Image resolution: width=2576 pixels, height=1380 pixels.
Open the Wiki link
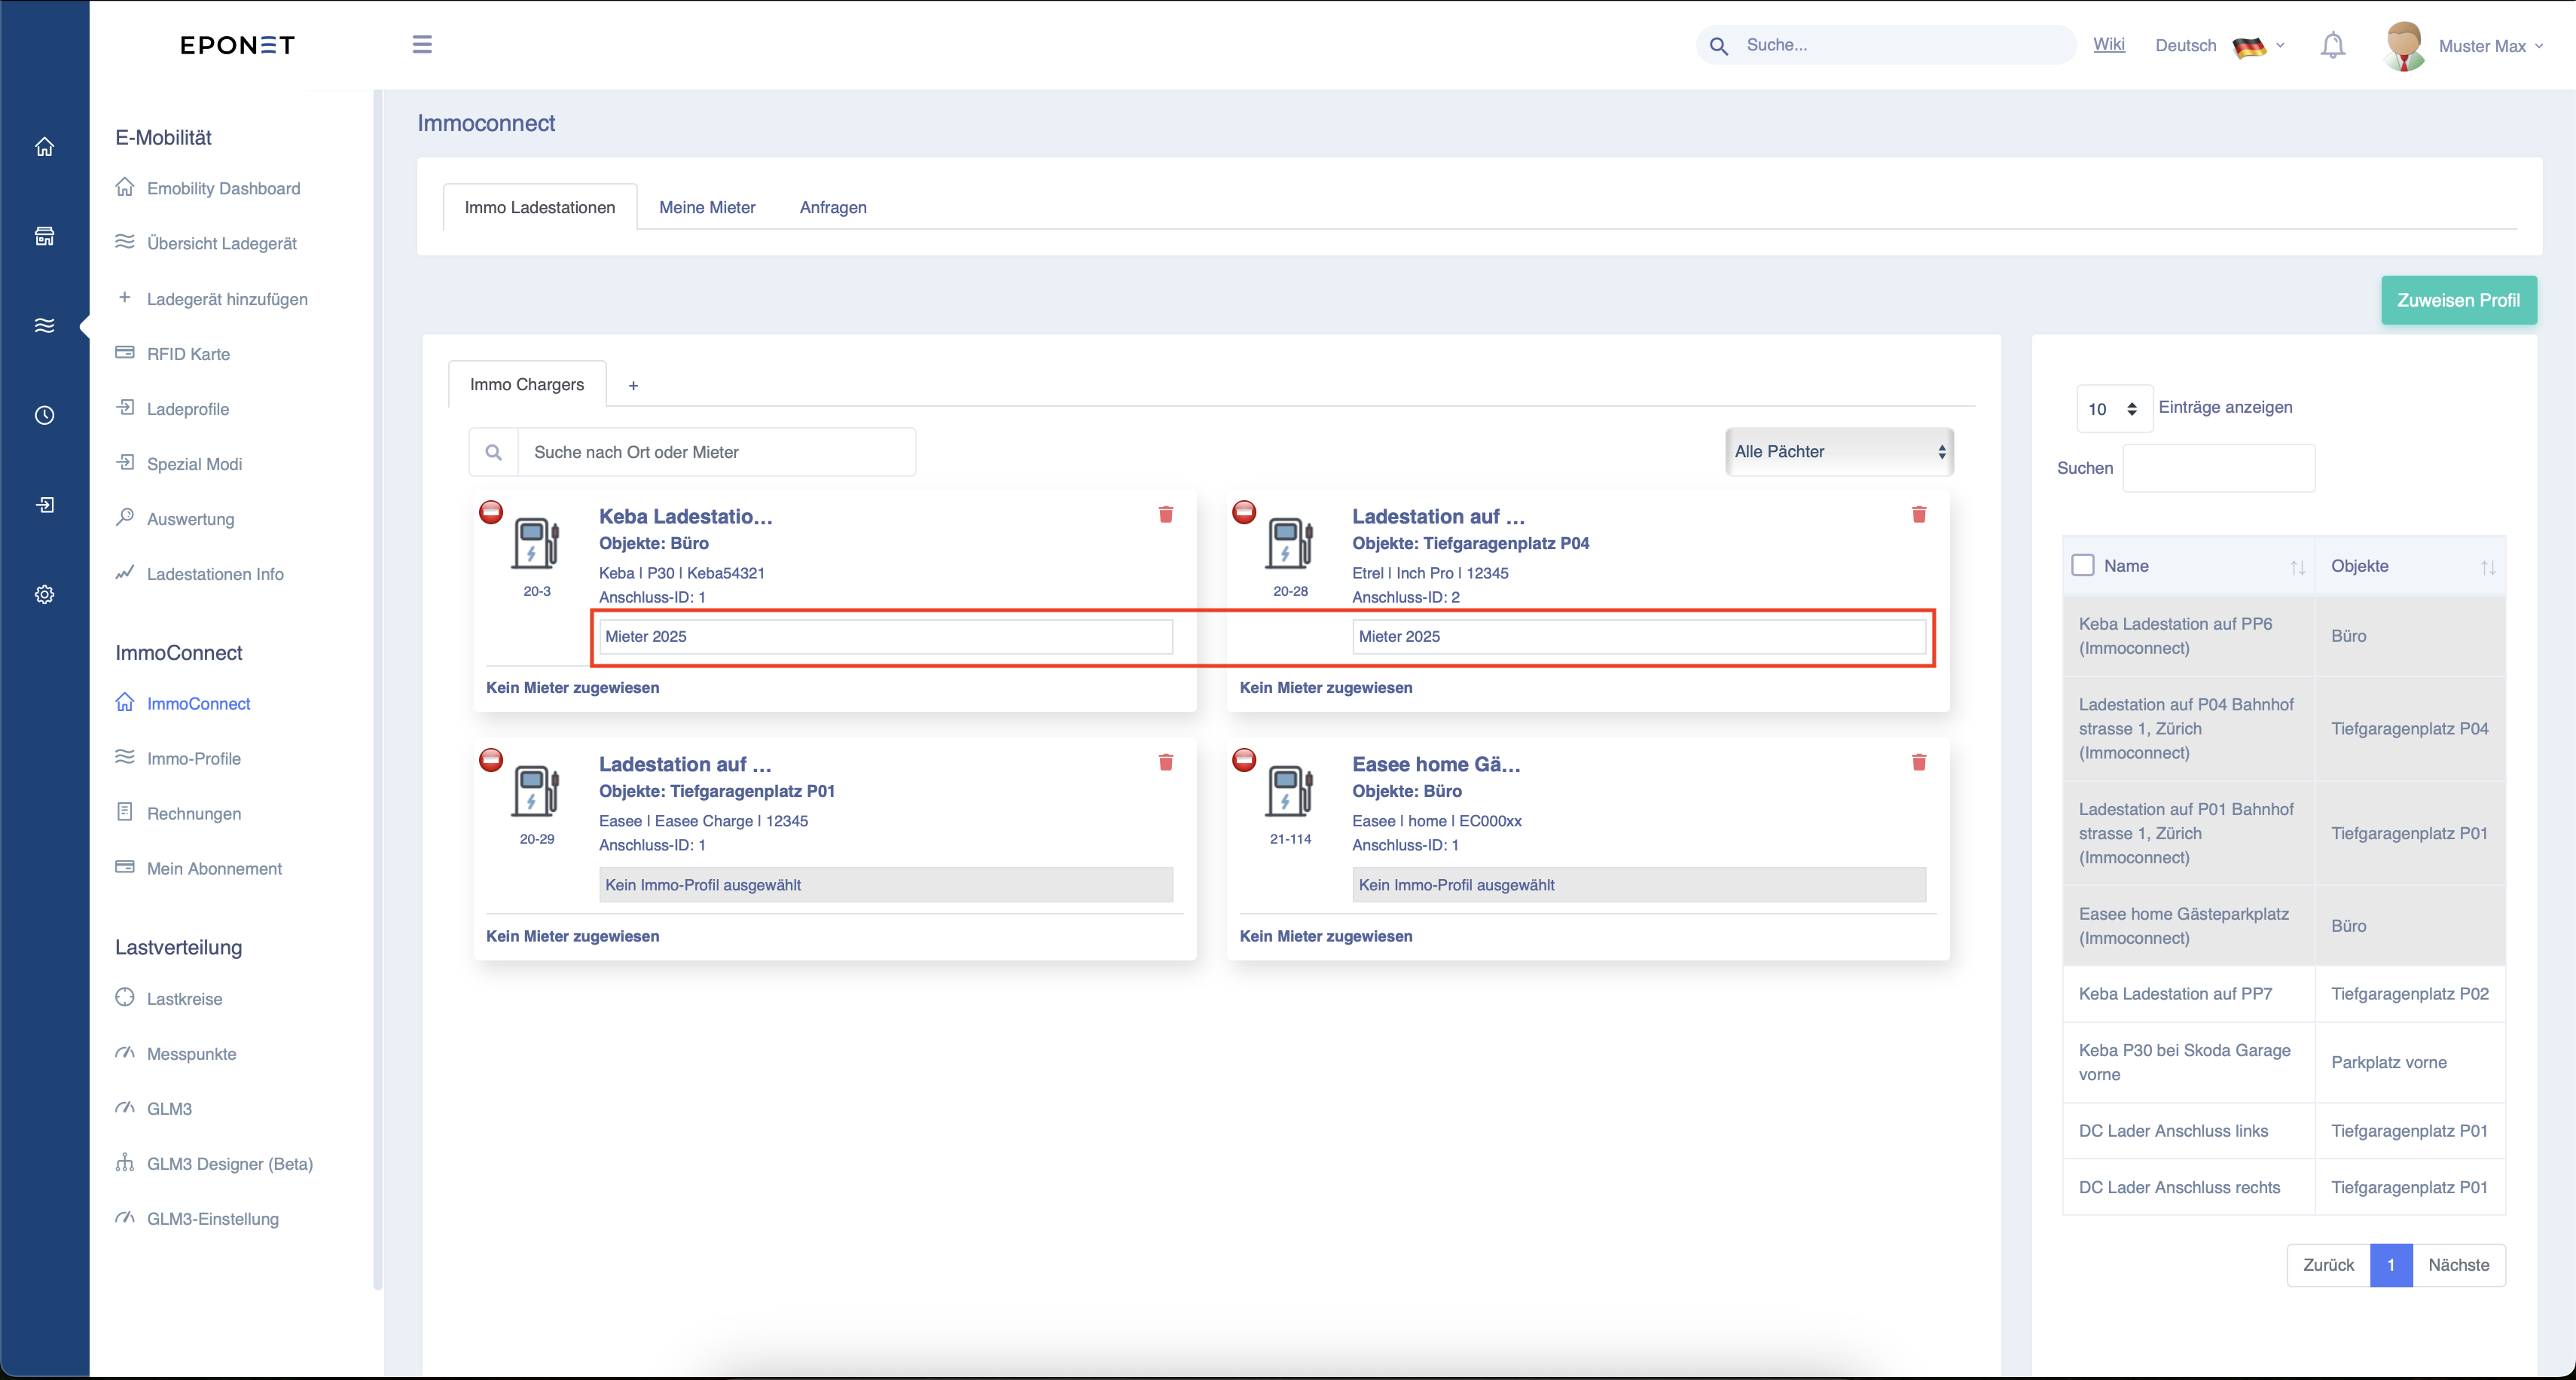pyautogui.click(x=2108, y=45)
